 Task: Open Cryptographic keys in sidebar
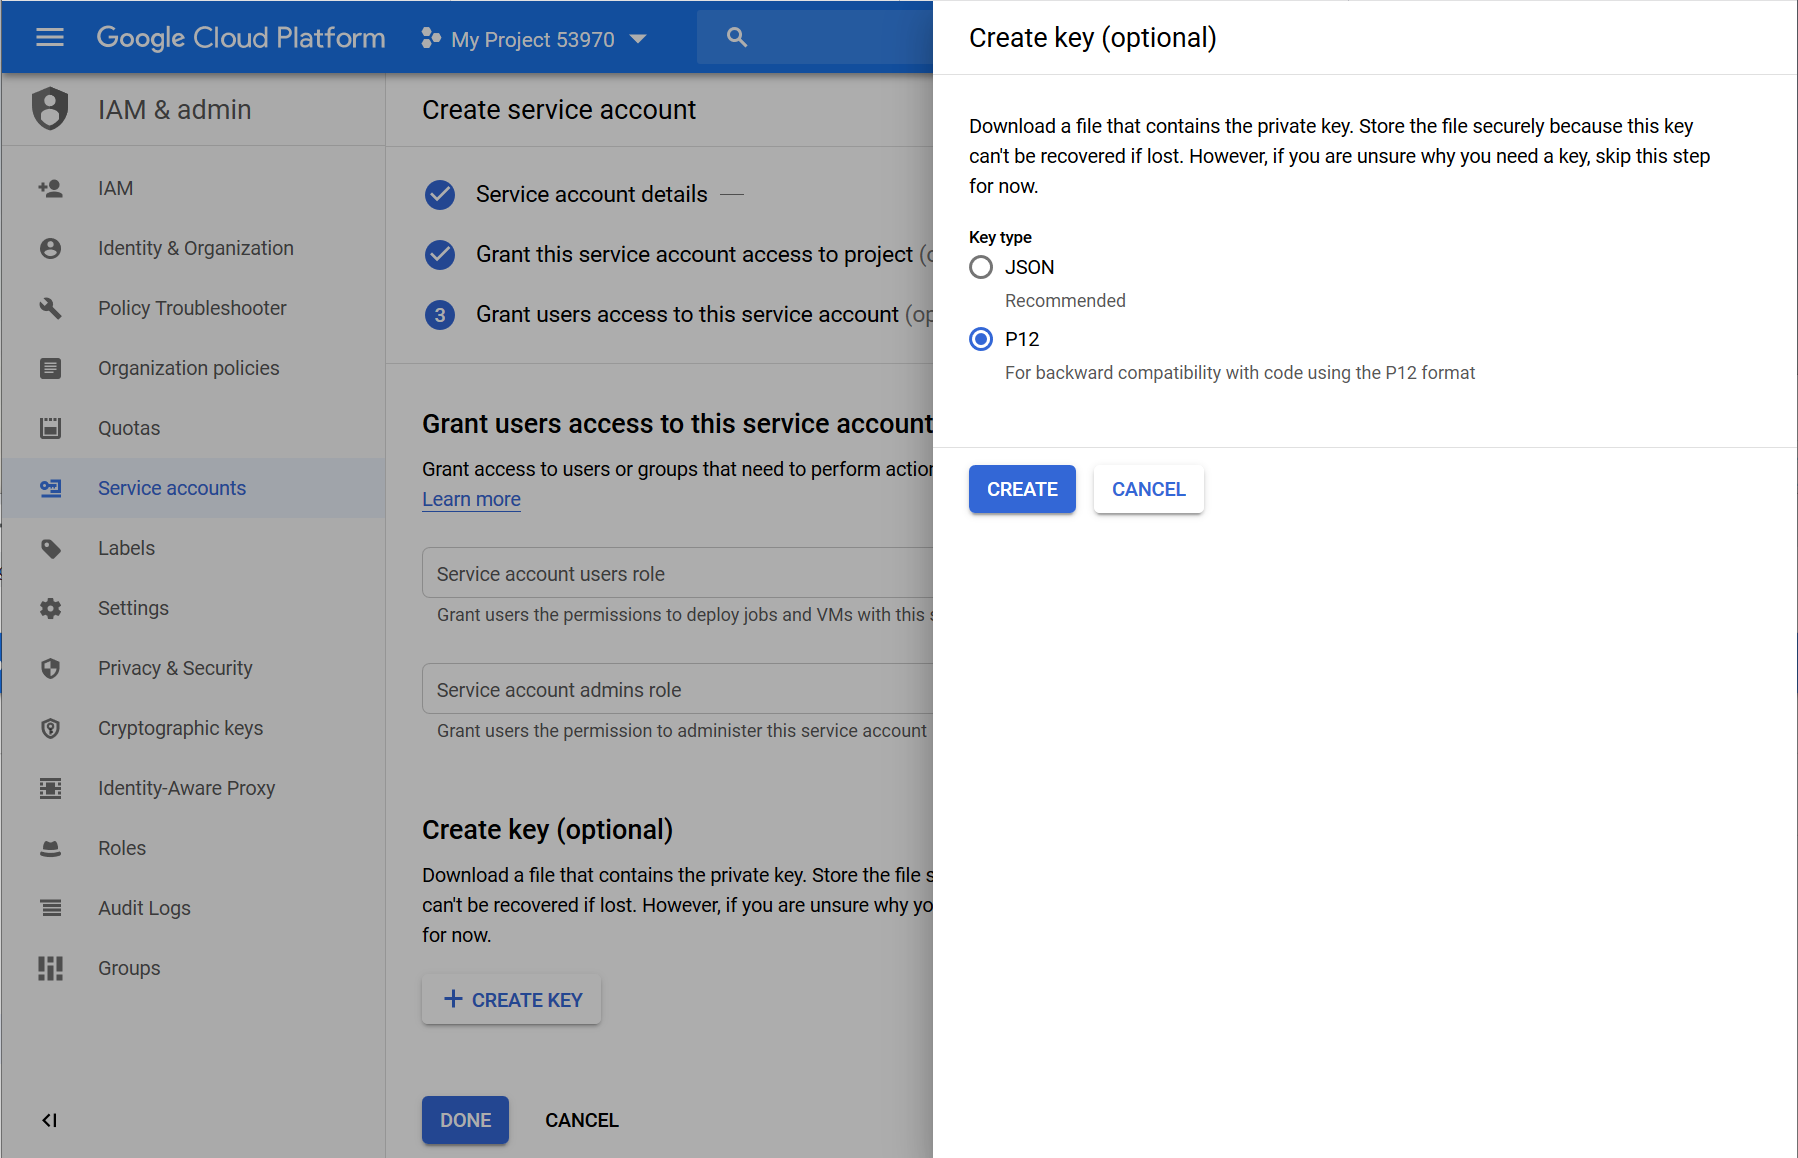193,728
